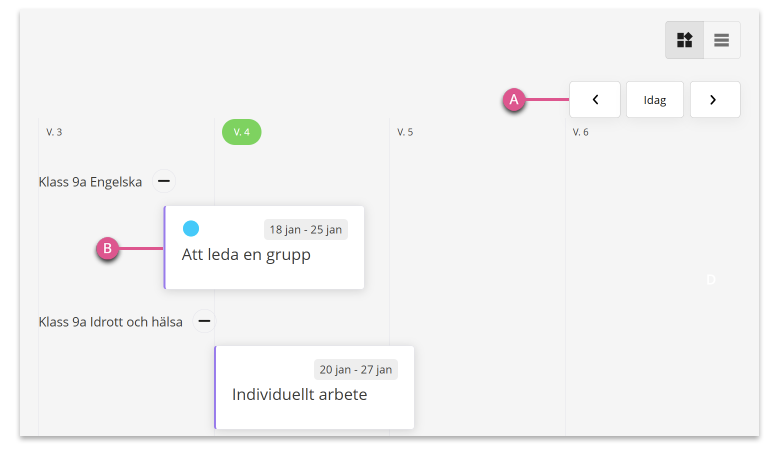Click the pink B annotation marker

click(107, 248)
